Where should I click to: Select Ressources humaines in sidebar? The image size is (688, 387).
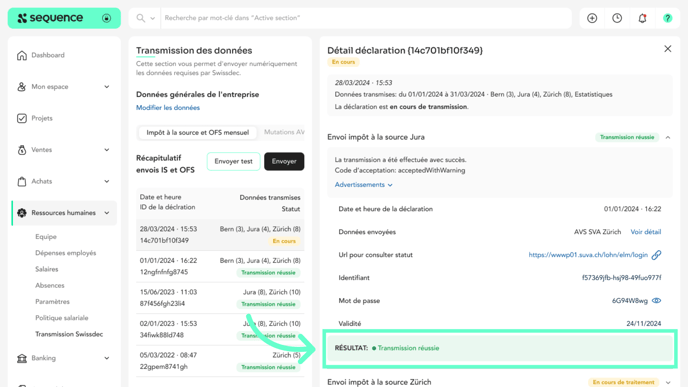point(64,213)
